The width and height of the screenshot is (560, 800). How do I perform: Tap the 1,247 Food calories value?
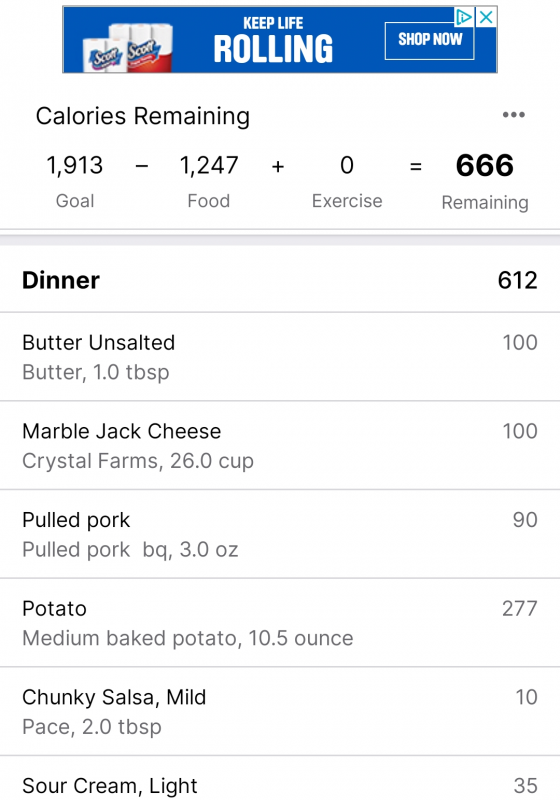pyautogui.click(x=209, y=165)
